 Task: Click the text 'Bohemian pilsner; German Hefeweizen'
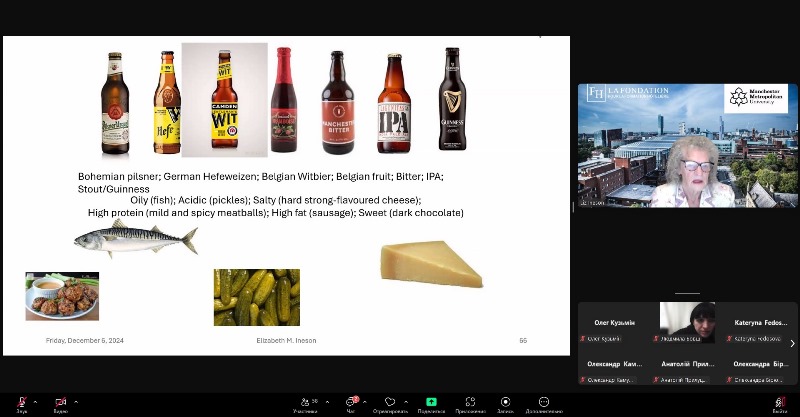coord(167,177)
